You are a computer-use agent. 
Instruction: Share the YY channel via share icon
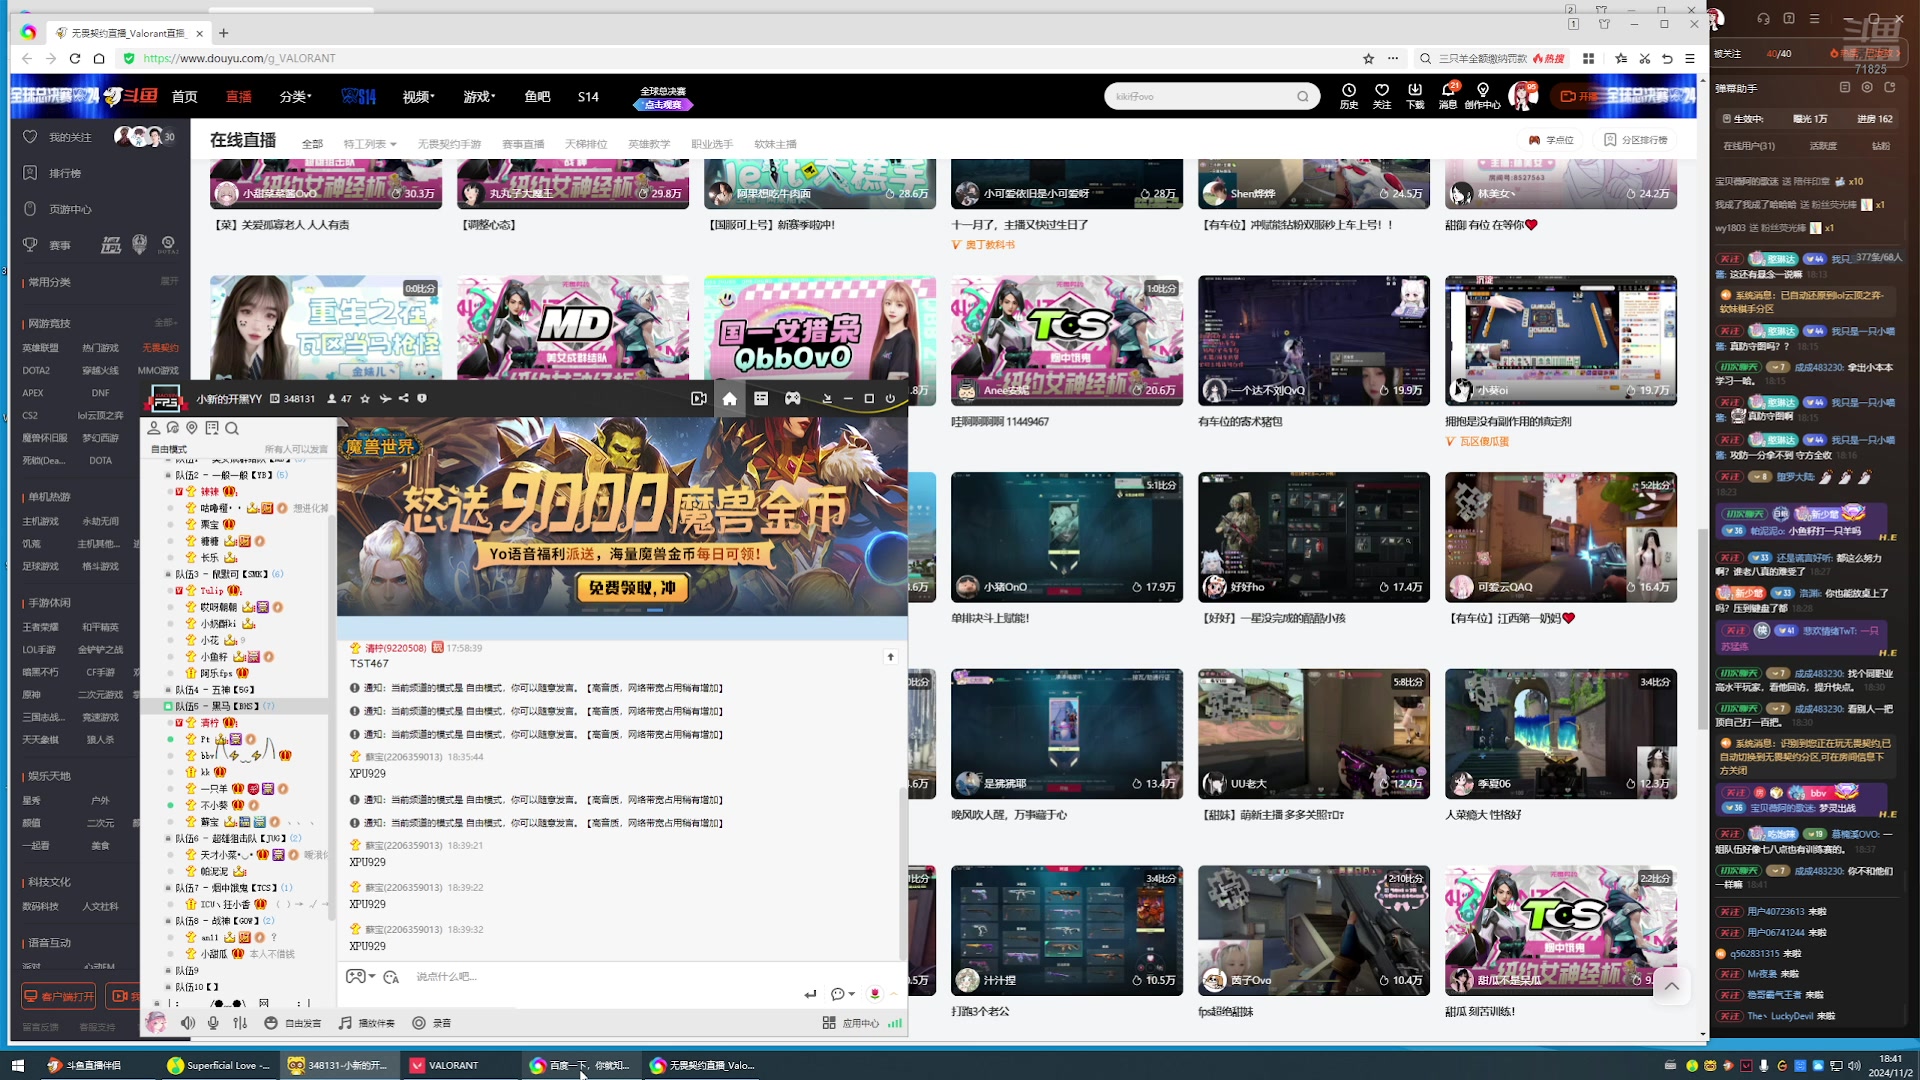[404, 399]
